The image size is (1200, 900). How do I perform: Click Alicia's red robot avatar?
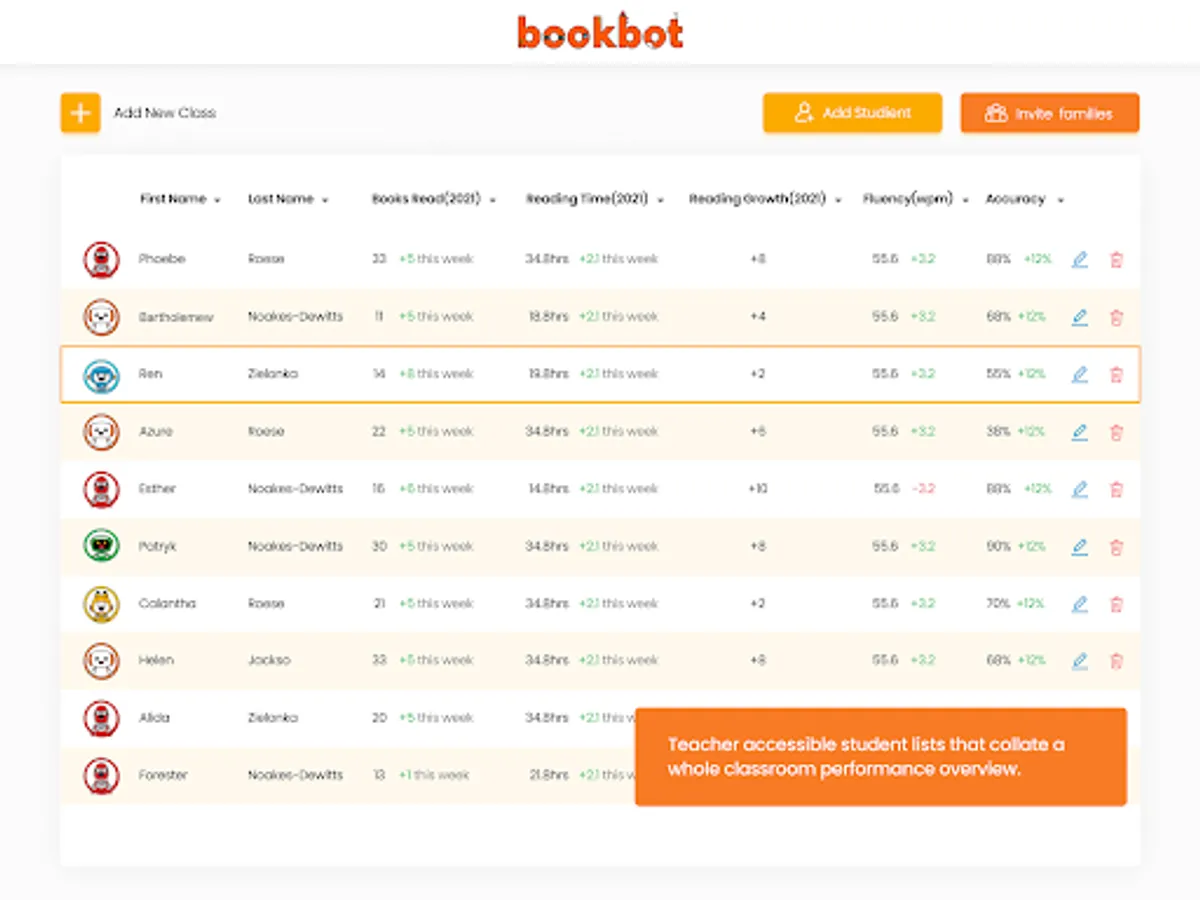(x=101, y=719)
